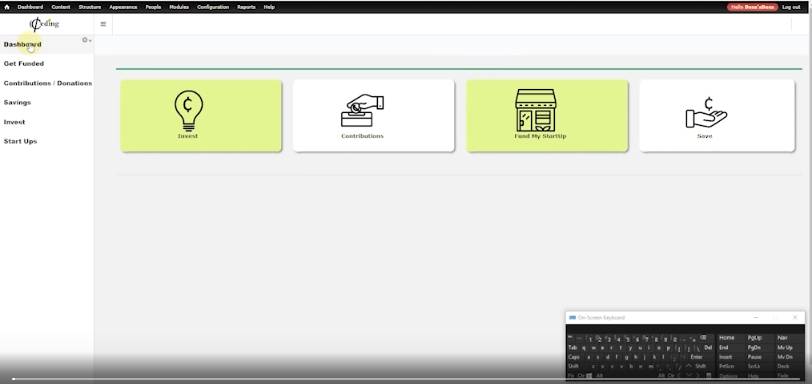This screenshot has height=384, width=812.
Task: Open the People admin menu
Action: (x=153, y=7)
